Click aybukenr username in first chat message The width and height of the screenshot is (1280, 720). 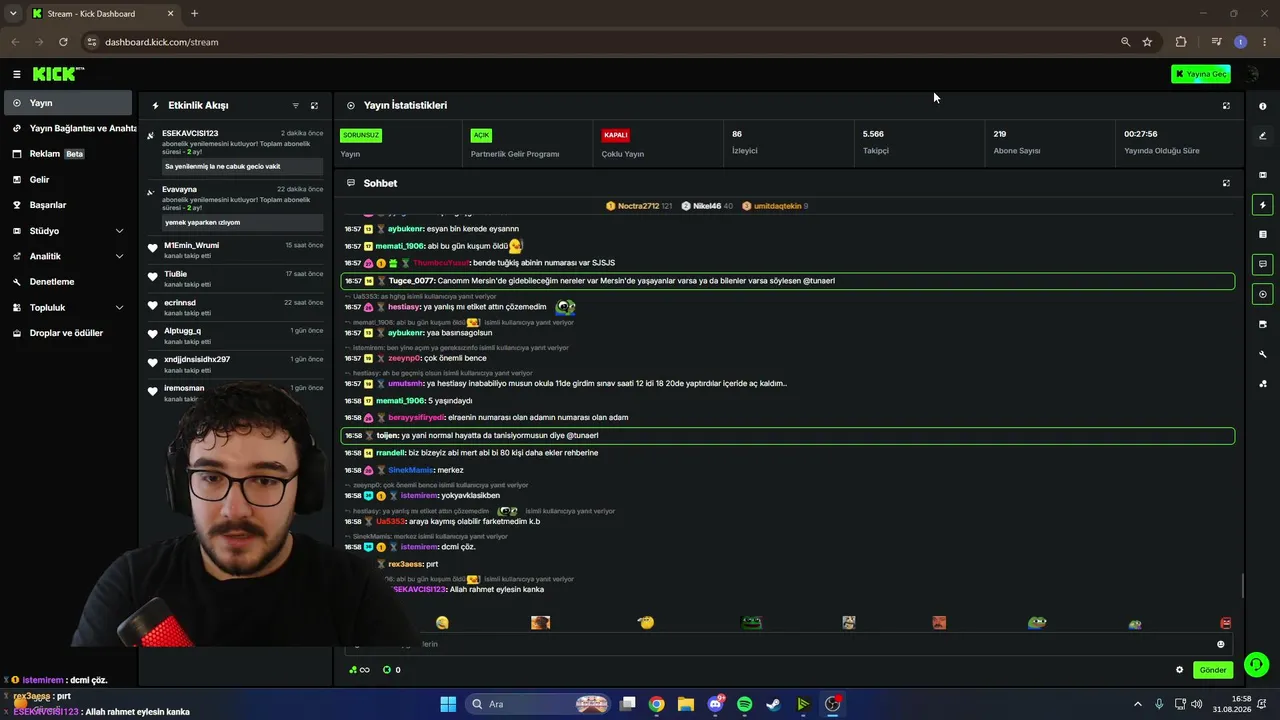(406, 229)
